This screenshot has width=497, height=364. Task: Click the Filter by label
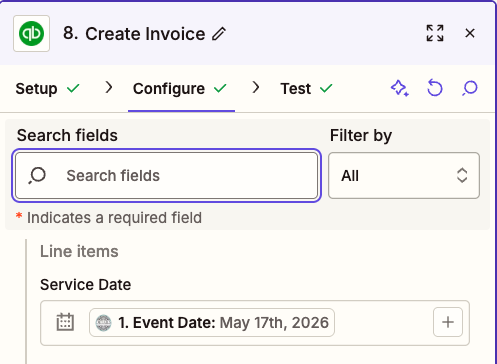point(361,136)
